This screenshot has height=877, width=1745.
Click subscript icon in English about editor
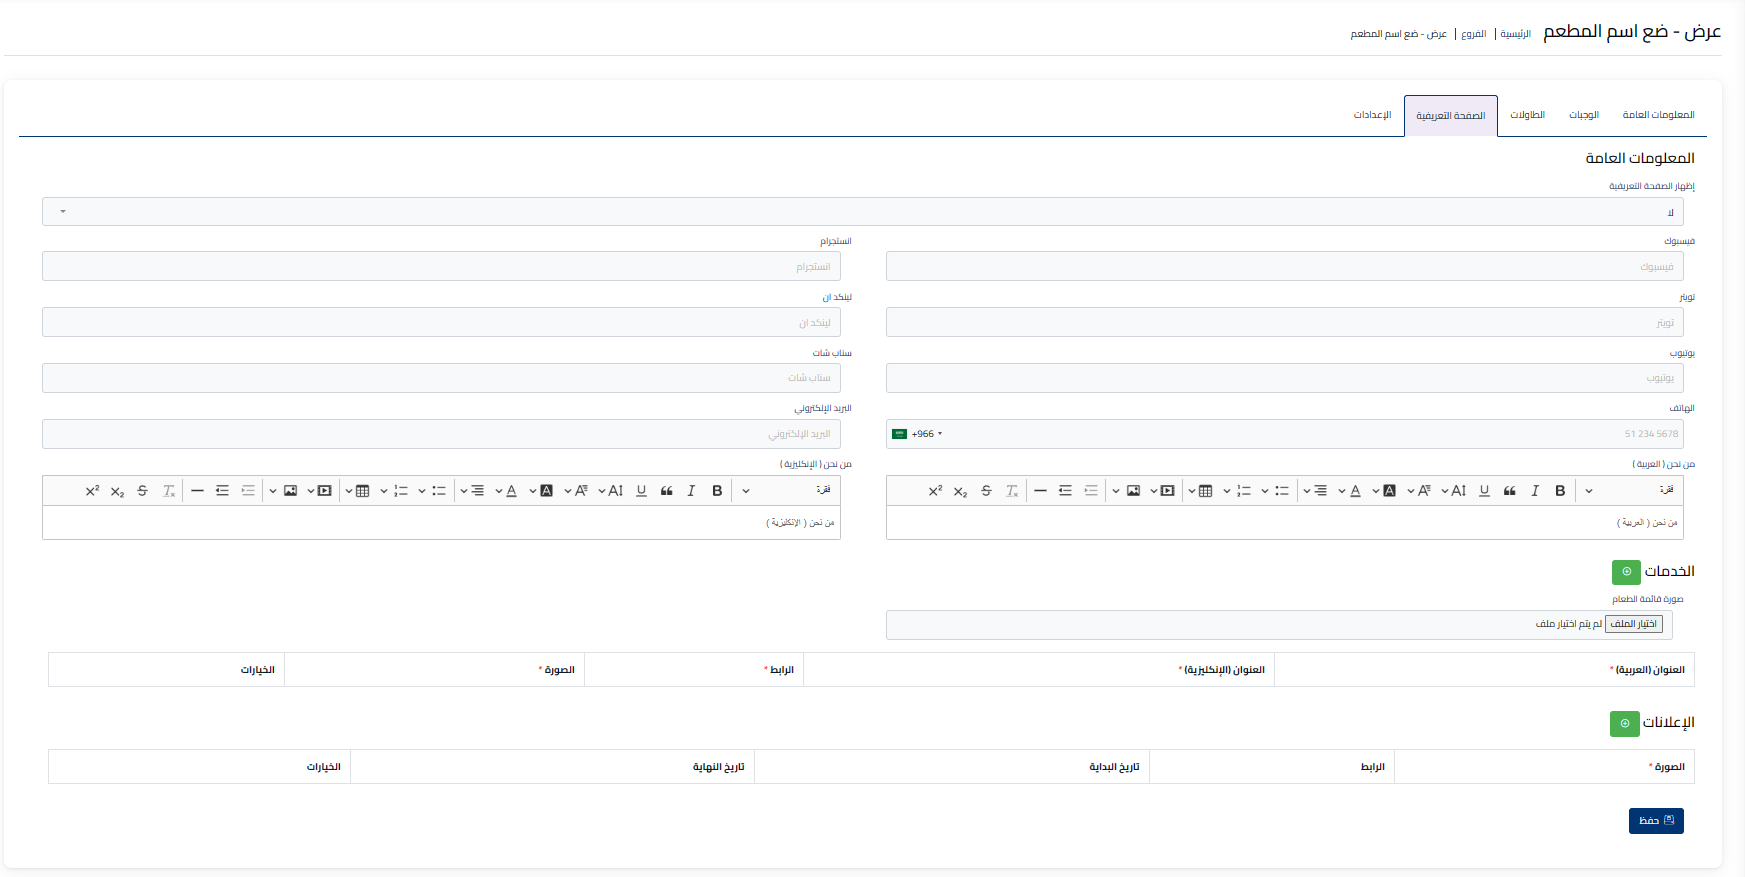[x=117, y=491]
